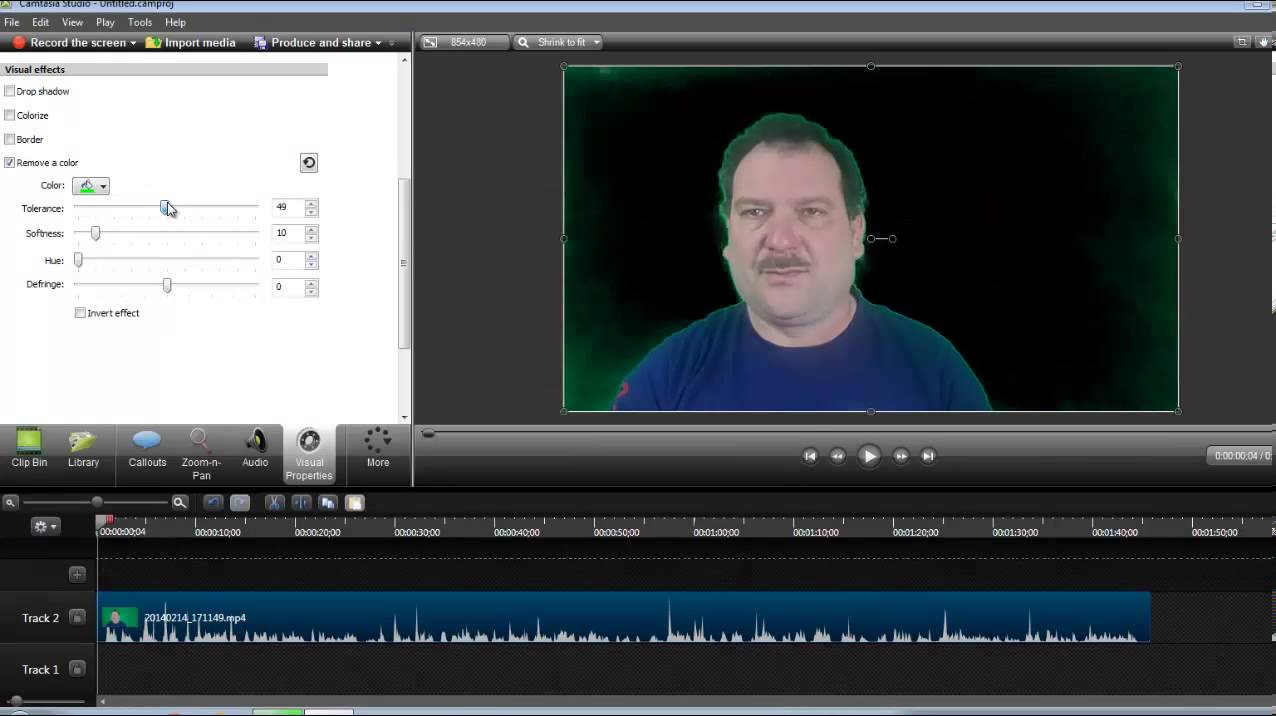This screenshot has height=716, width=1276.
Task: Enable the Border checkbox
Action: coord(10,139)
